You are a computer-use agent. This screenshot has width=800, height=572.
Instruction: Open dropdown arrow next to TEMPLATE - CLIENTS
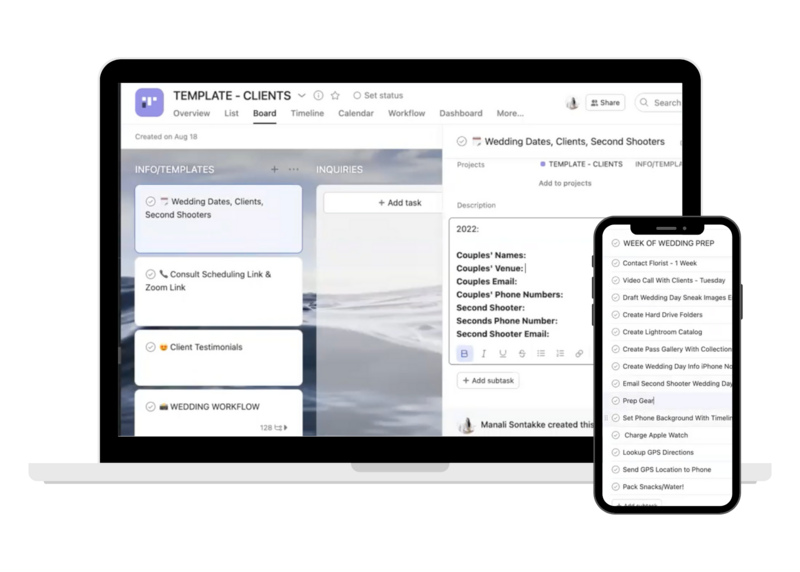302,95
